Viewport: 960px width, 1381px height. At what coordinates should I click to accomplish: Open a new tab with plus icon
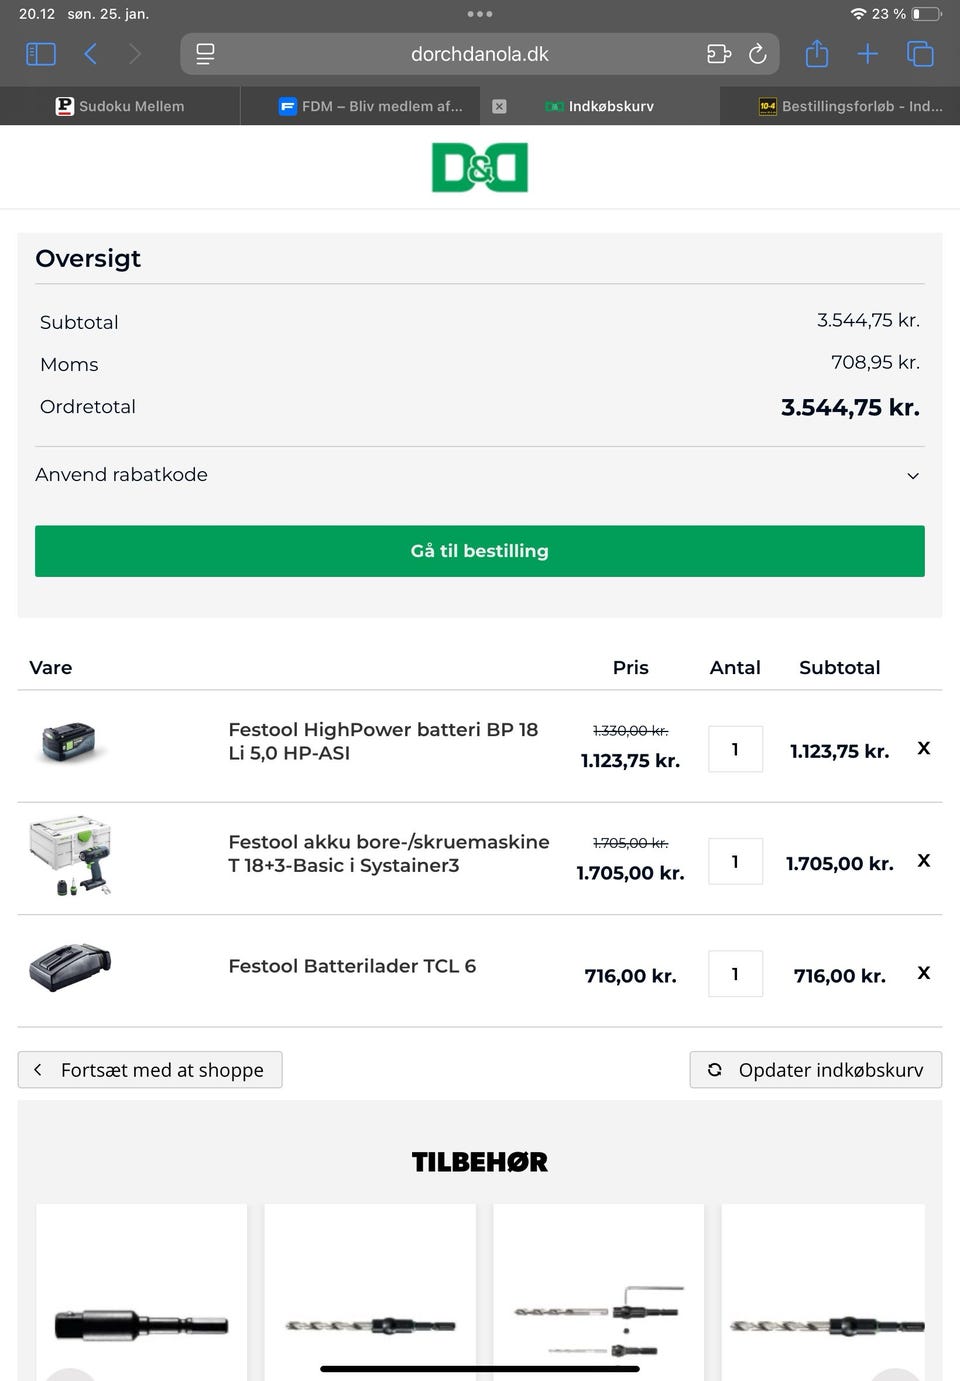867,54
